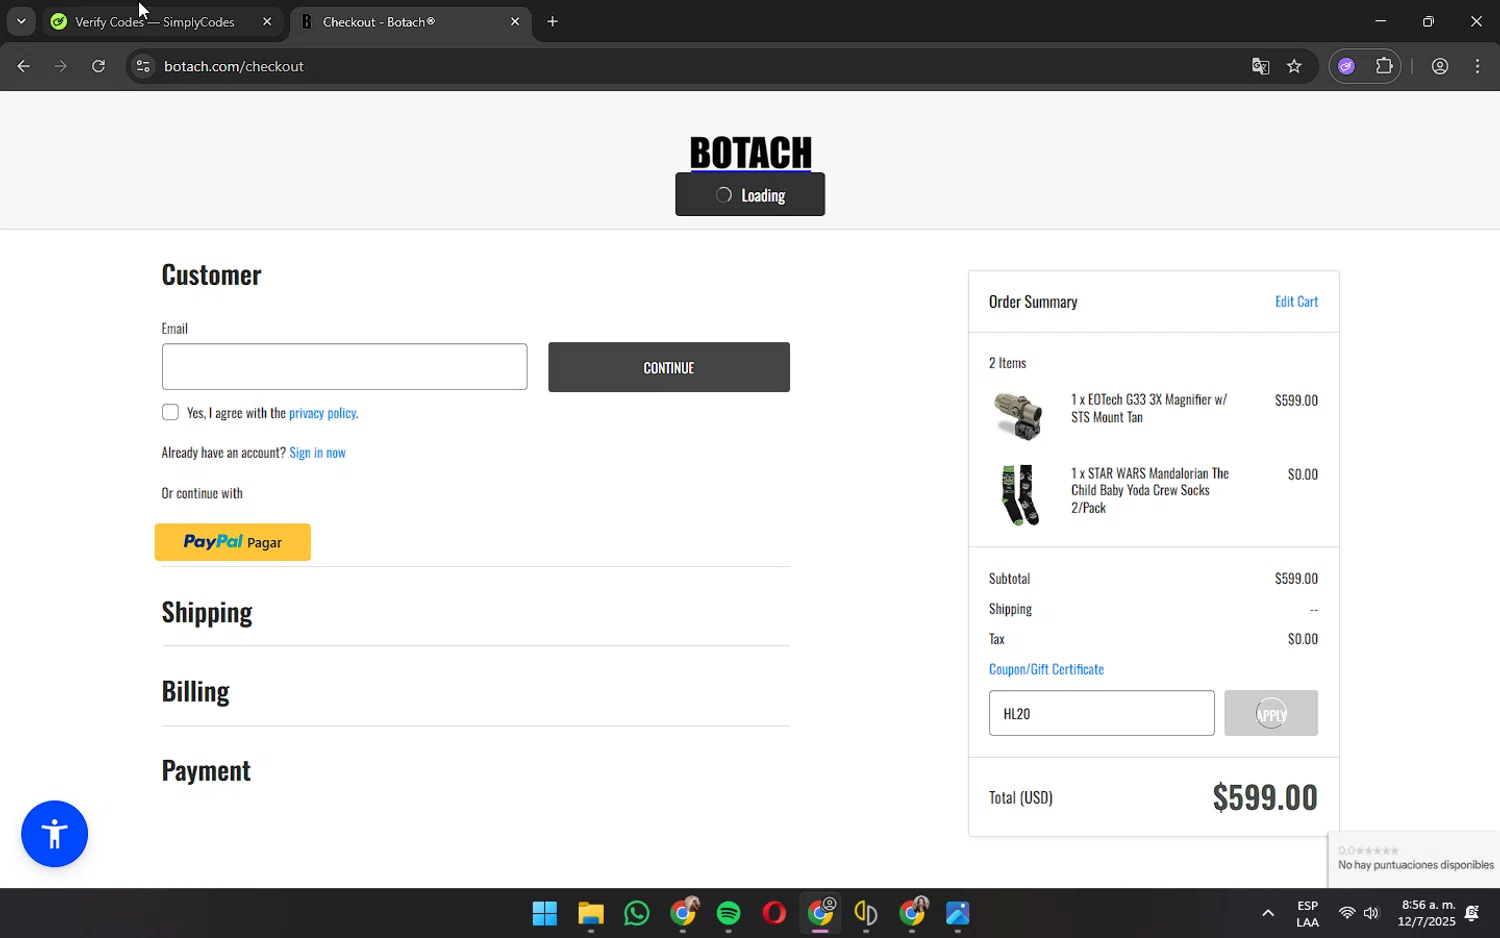Open the translate page icon
The height and width of the screenshot is (938, 1500).
click(x=1260, y=66)
